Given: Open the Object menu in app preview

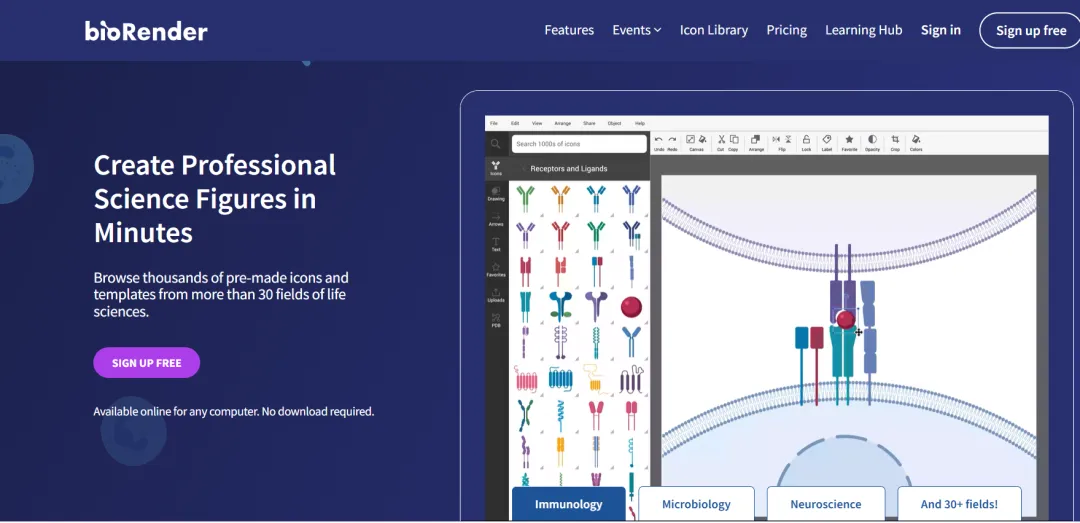Looking at the screenshot, I should [614, 123].
